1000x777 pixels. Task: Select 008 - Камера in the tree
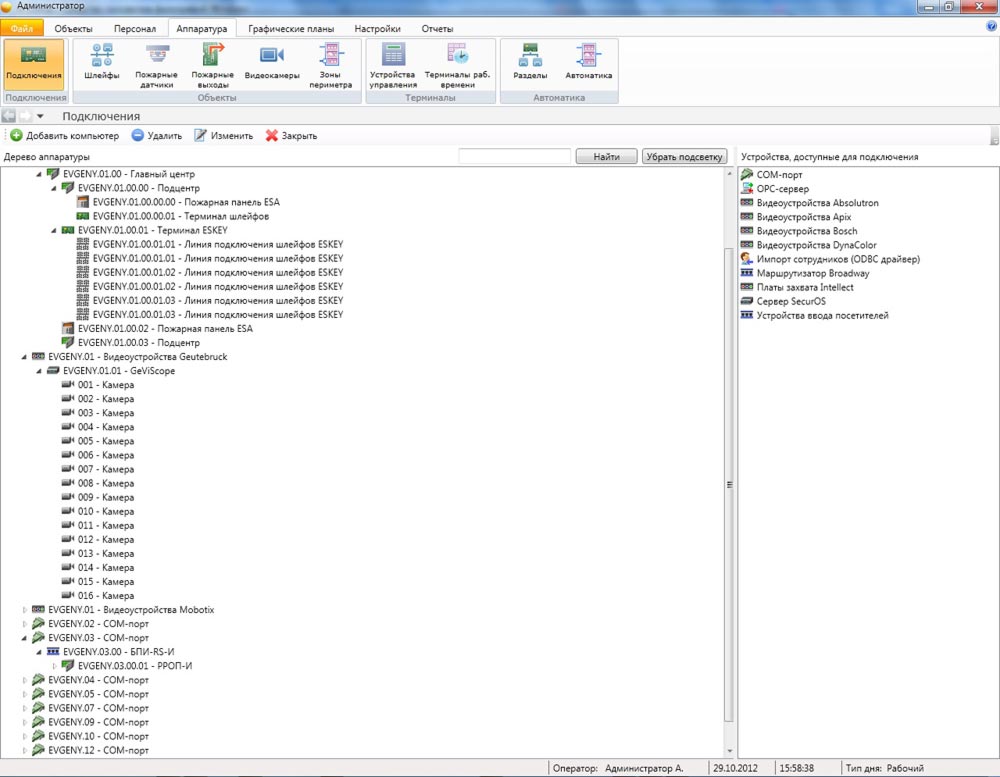[x=105, y=483]
